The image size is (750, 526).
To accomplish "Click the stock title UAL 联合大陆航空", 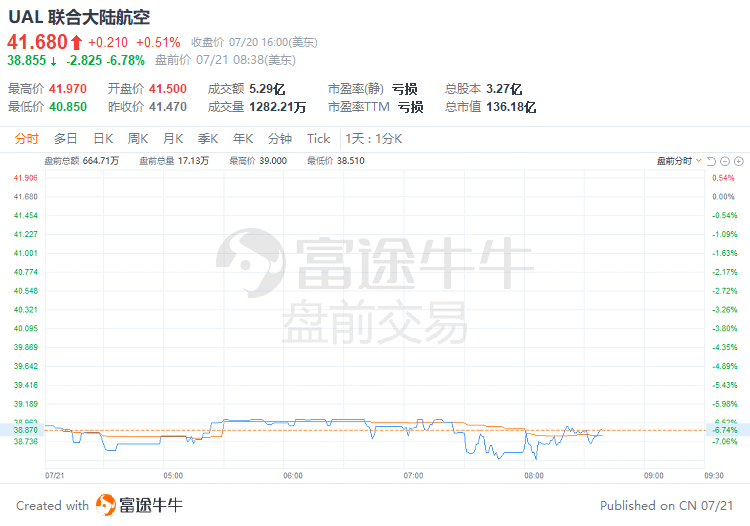I will [x=79, y=17].
